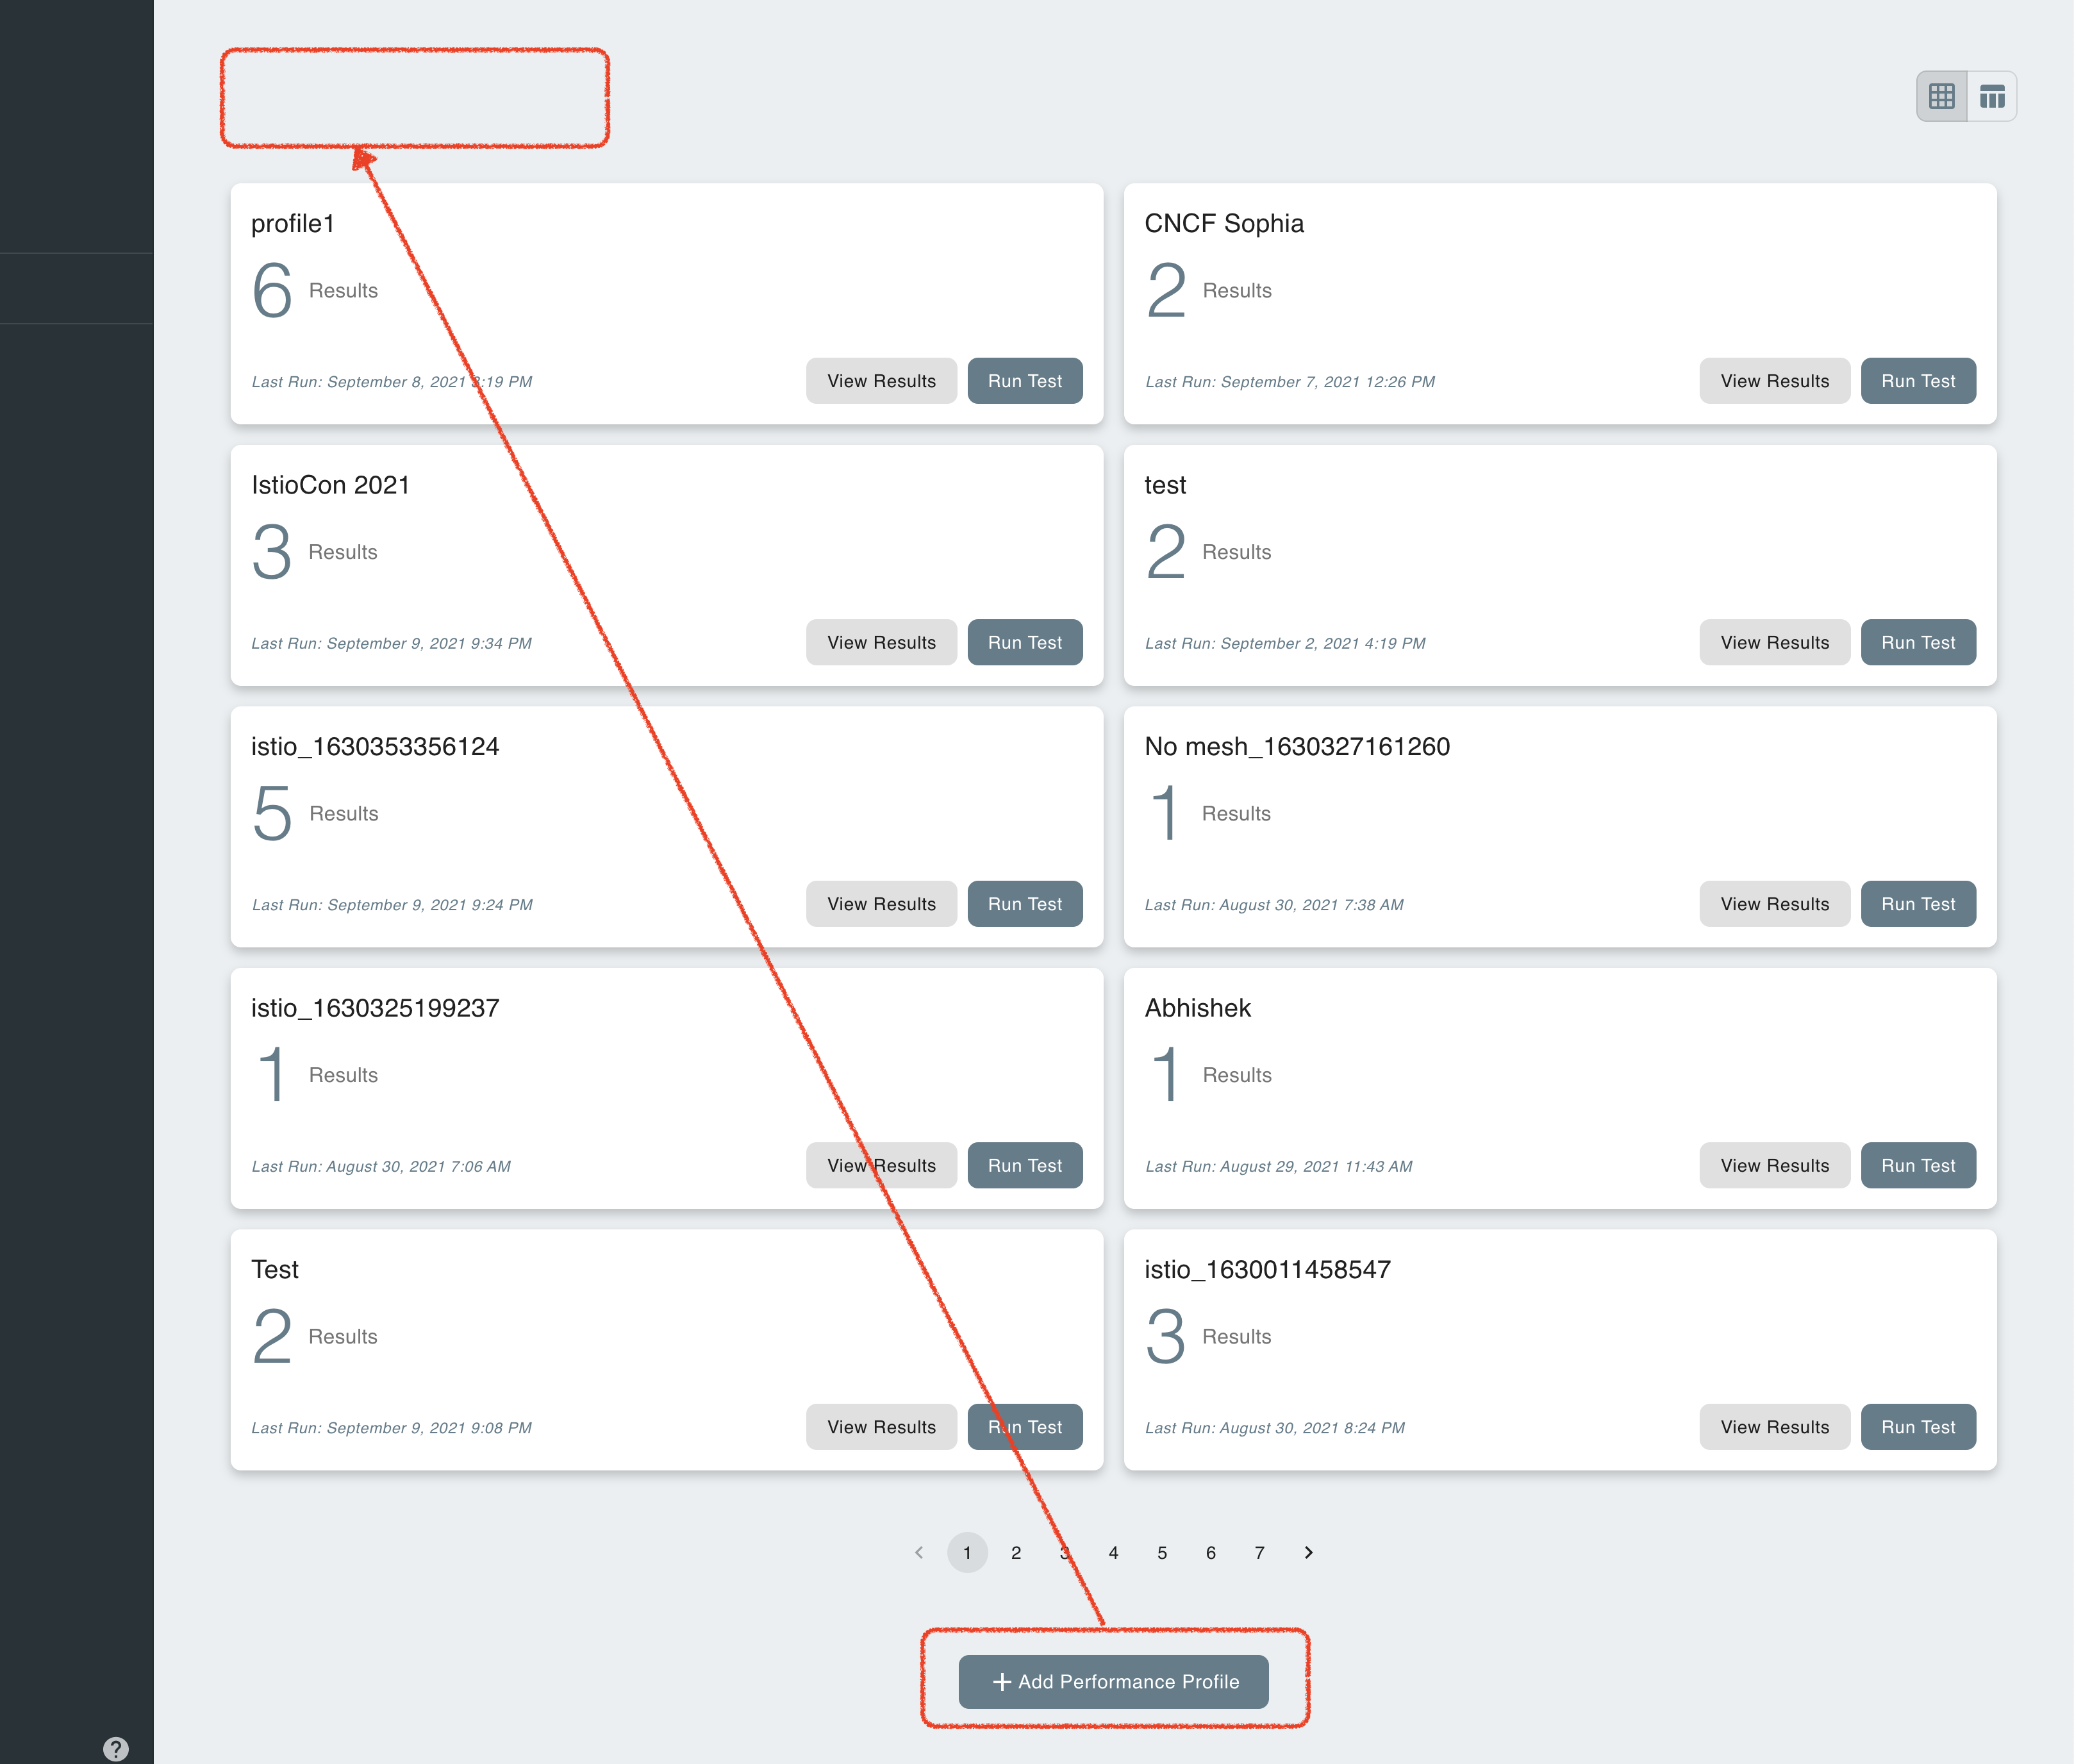This screenshot has height=1764, width=2074.
Task: Jump to page 7 in pagination
Action: coord(1259,1553)
